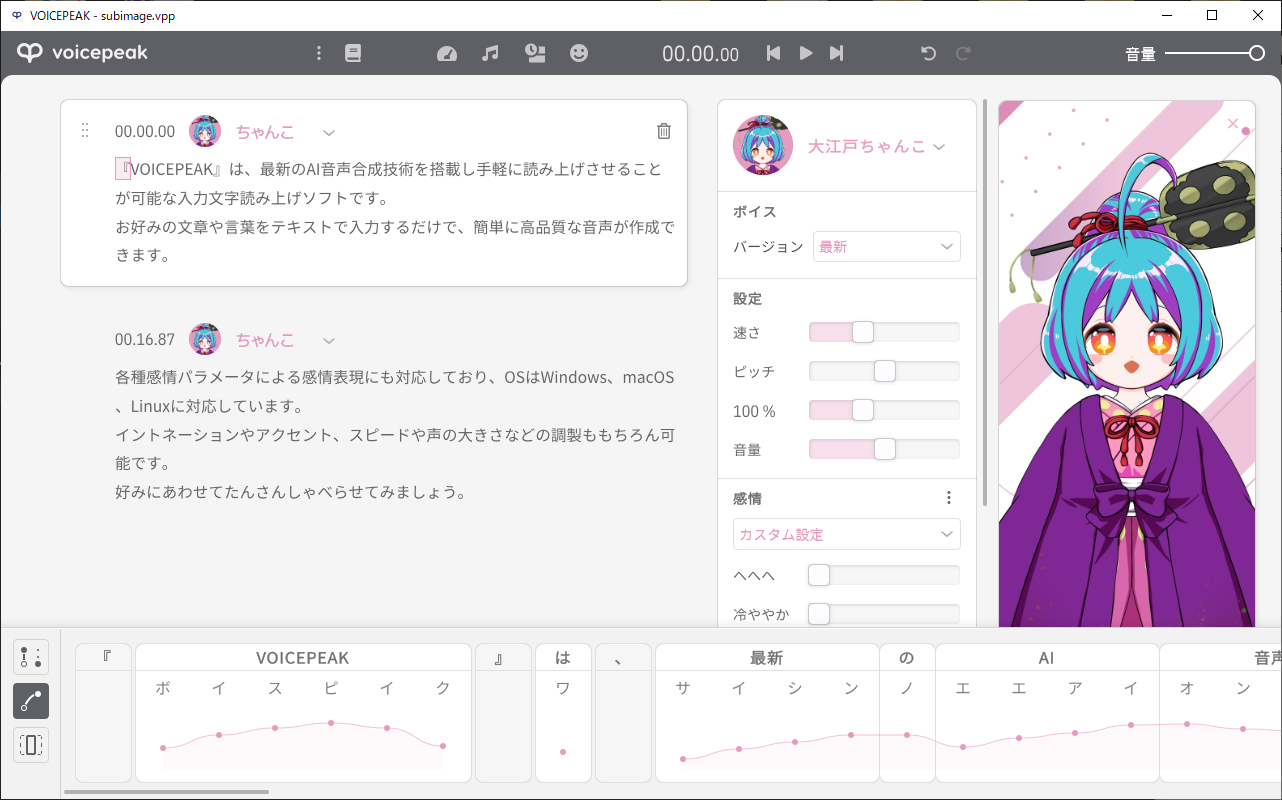Close the character image panel
1282x800 pixels.
tap(1233, 124)
